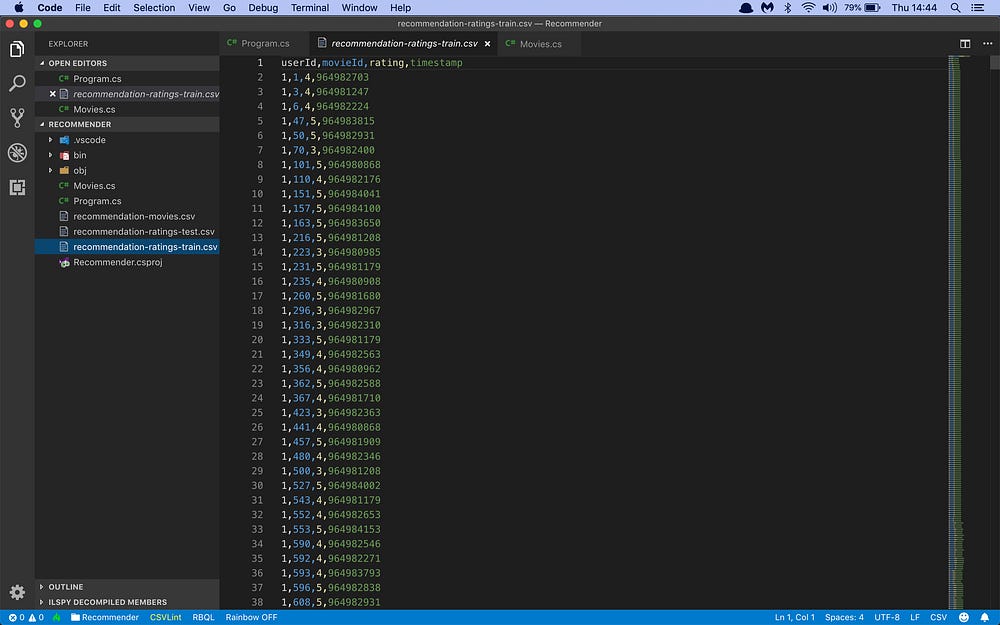This screenshot has width=1000, height=625.
Task: Open the Extensions view icon
Action: click(17, 187)
